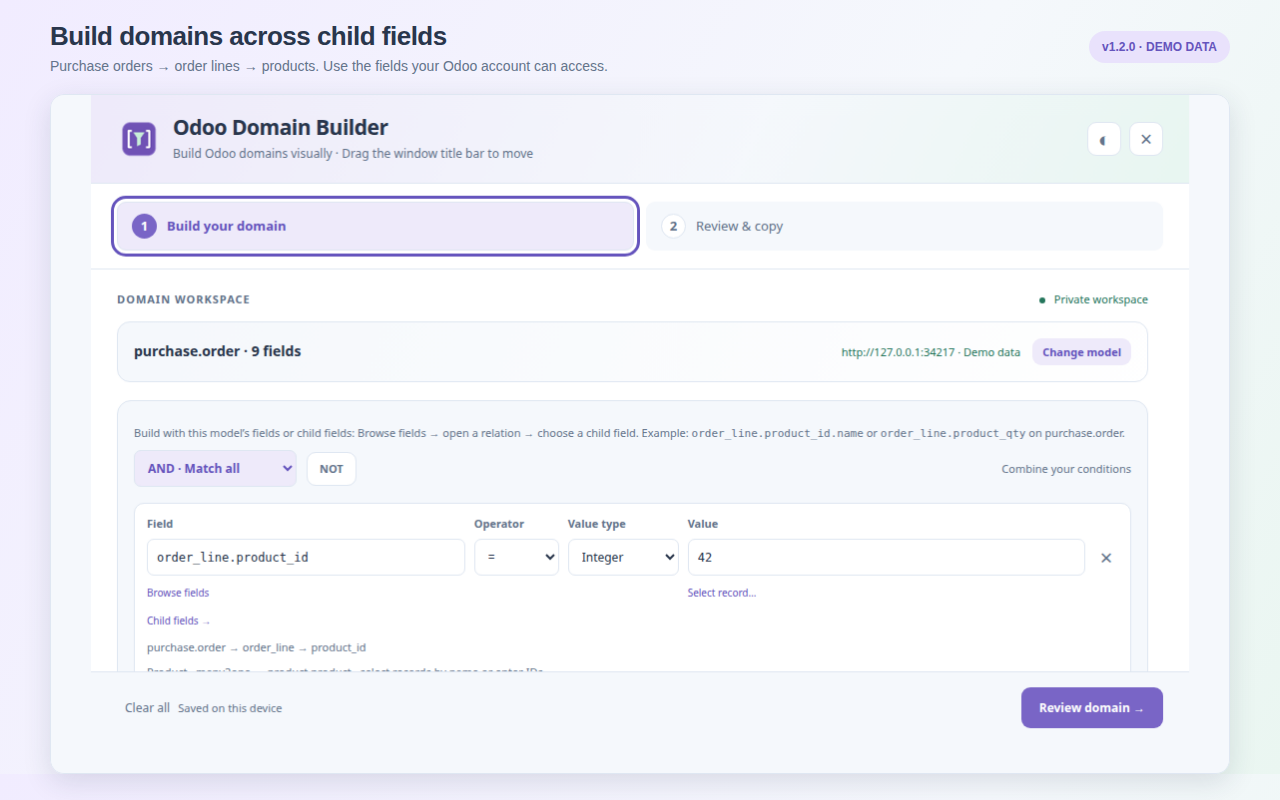The image size is (1280, 800).
Task: Switch to Review & copy step
Action: point(904,226)
